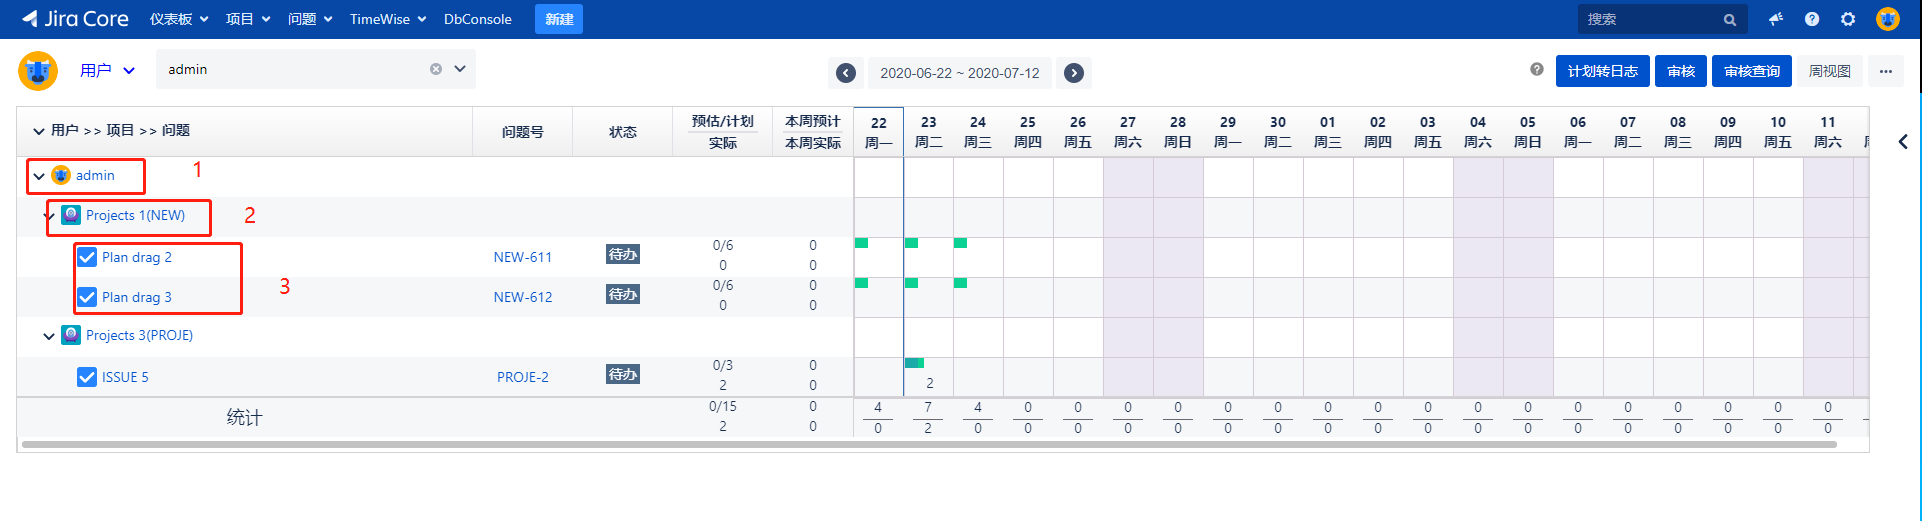Collapse the Projects 3(PROJE) group
Viewport: 1922px width, 521px height.
[x=49, y=336]
